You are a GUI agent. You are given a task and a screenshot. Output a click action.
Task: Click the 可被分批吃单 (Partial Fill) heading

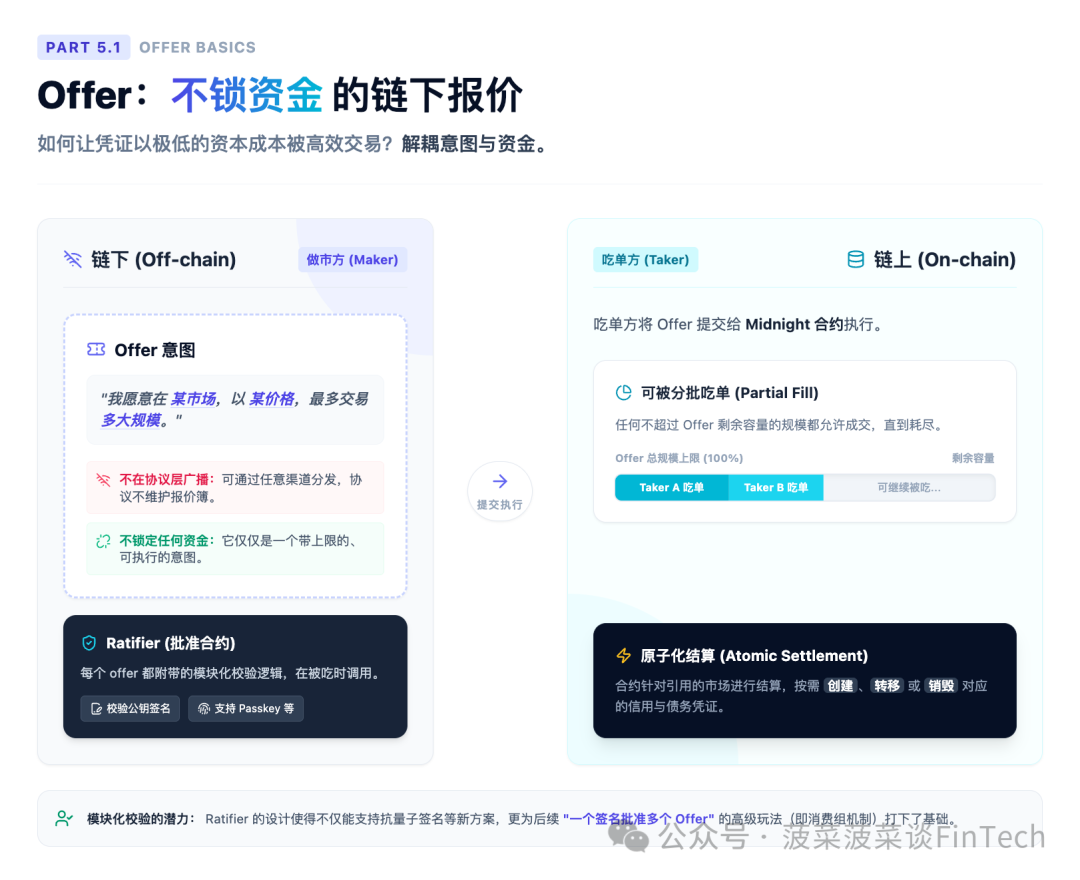point(730,392)
